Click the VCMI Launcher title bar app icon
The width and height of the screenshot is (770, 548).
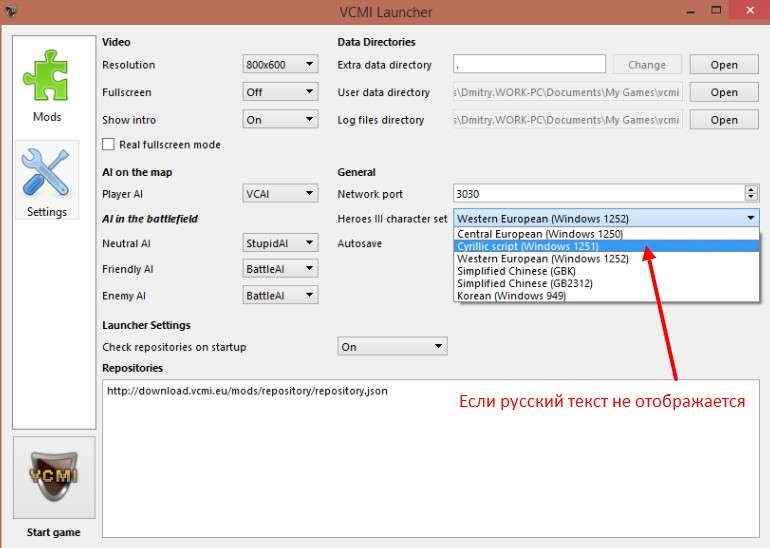click(x=12, y=11)
